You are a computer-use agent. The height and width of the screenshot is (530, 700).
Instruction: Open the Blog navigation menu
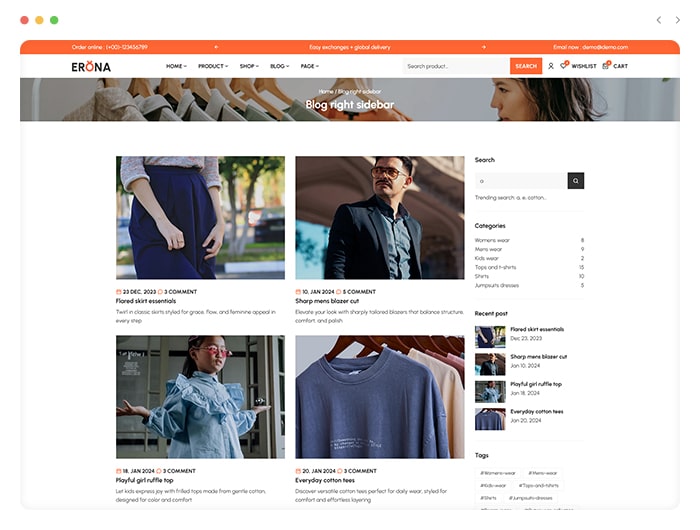280,66
